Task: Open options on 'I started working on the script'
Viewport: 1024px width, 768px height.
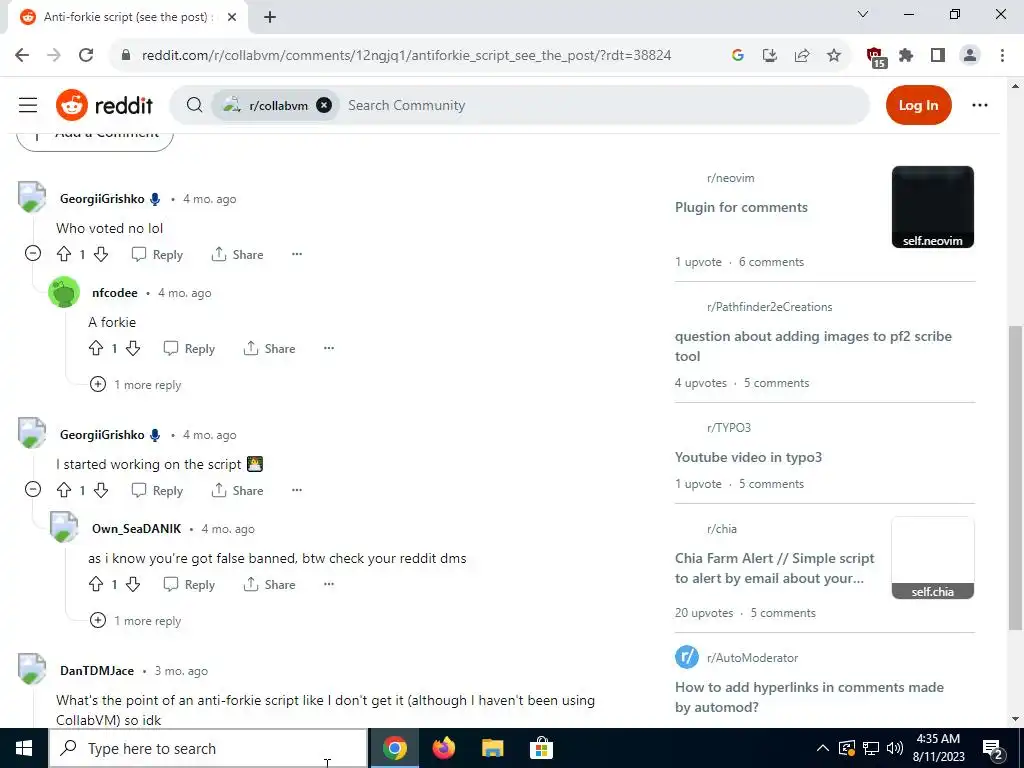Action: (x=297, y=490)
